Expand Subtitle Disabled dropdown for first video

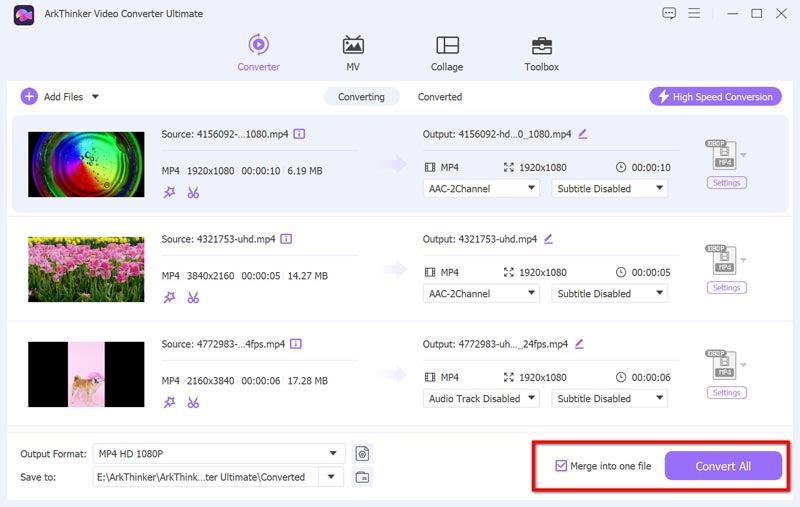609,188
